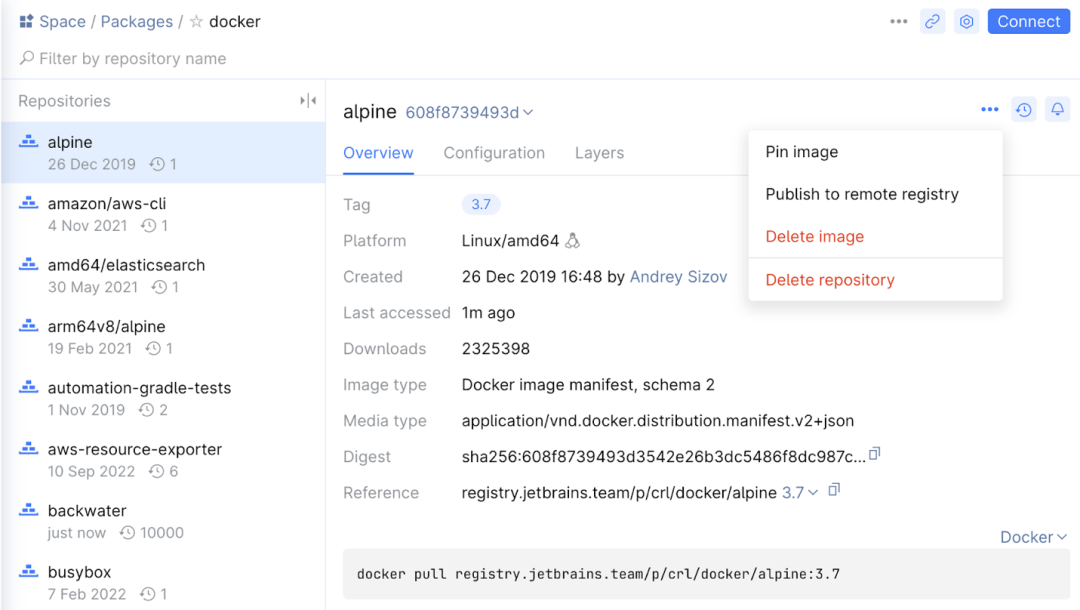Click the docker icon beside automation-gradle-tests

[28, 386]
